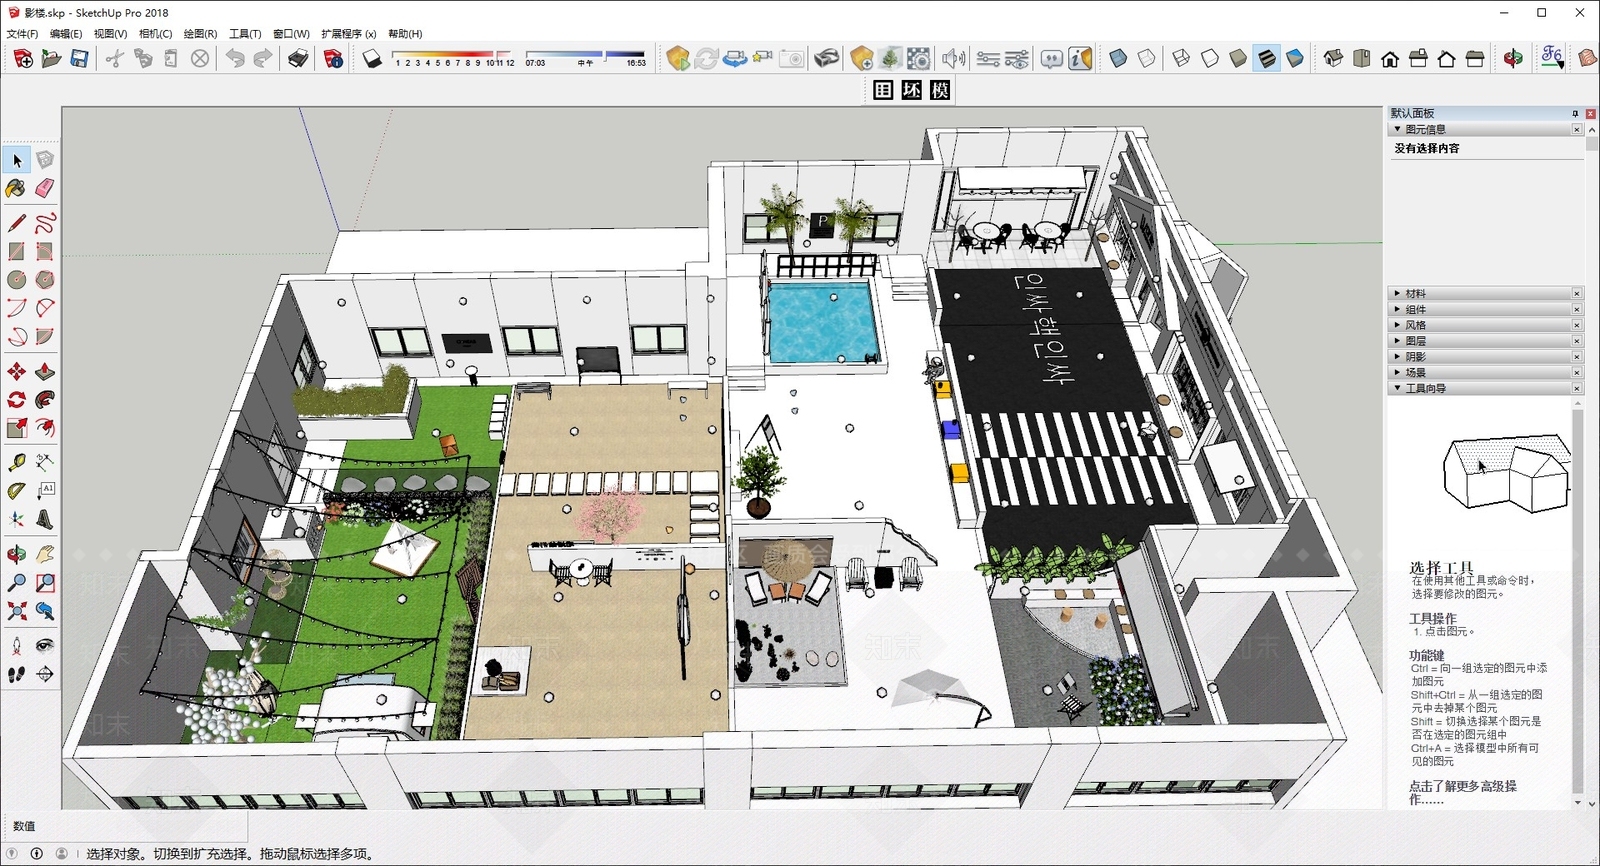Screen dimensions: 1600x866
Task: Click the 模 toolbar button
Action: 940,90
